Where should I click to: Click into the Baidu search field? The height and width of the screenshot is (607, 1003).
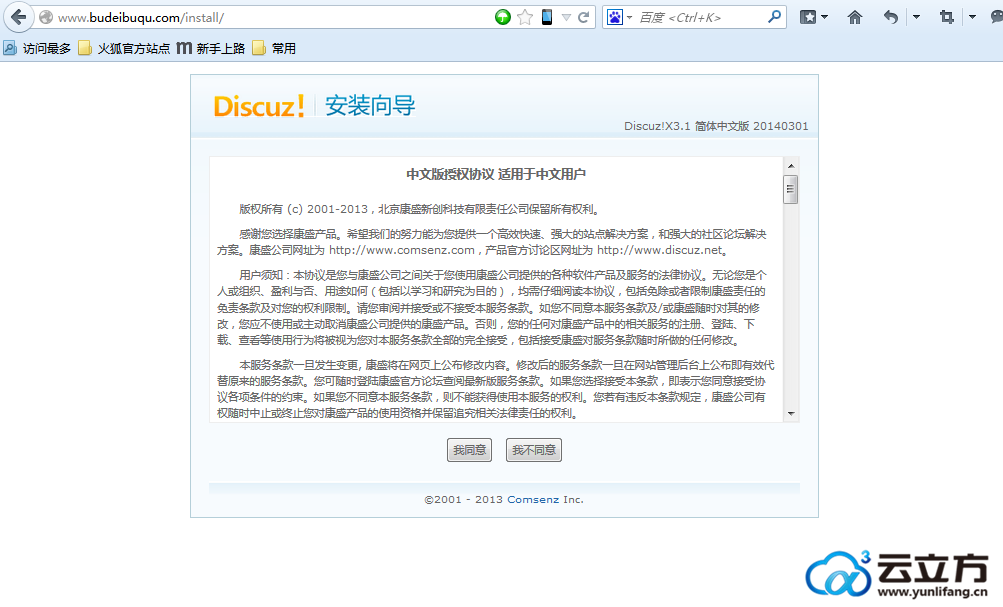pos(701,17)
